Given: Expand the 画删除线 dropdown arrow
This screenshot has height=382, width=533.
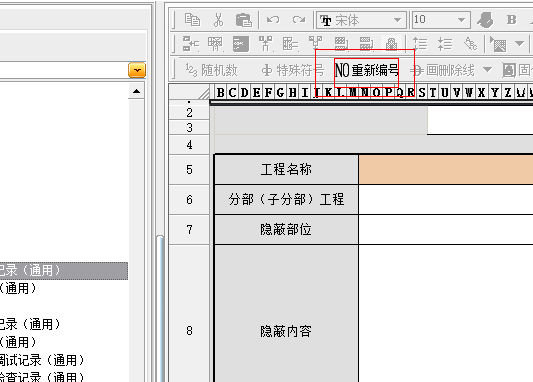Looking at the screenshot, I should pyautogui.click(x=487, y=70).
